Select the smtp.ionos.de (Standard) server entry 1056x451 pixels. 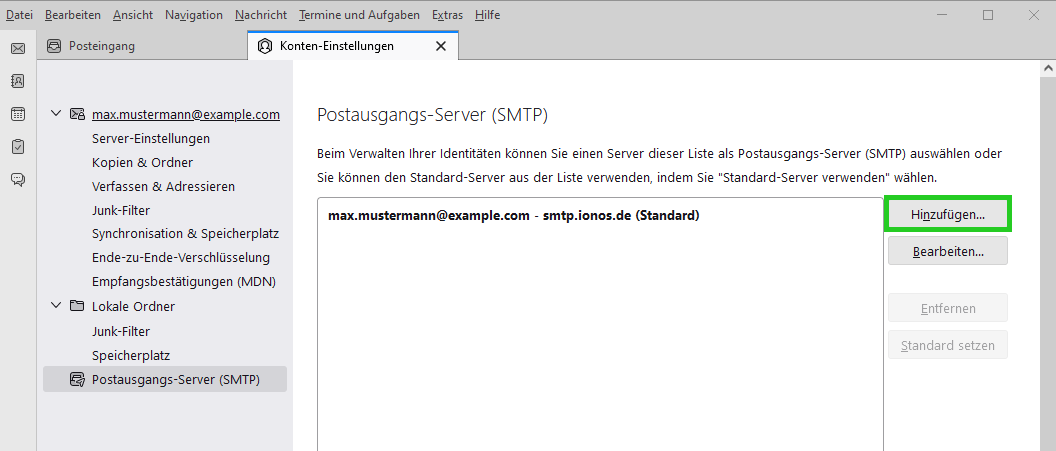pos(513,216)
